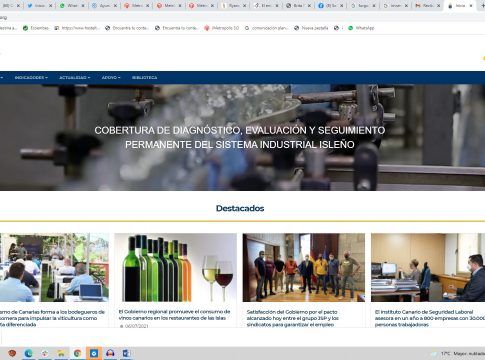Open the office with monitors thumbnail
Image resolution: width=485 pixels, height=360 pixels.
428,267
